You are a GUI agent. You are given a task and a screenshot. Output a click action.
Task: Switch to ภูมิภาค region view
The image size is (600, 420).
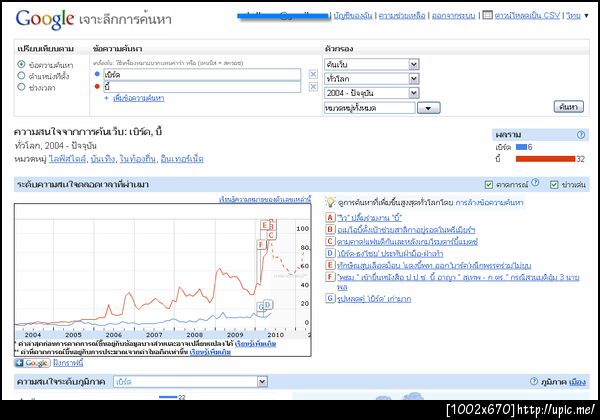coord(554,382)
